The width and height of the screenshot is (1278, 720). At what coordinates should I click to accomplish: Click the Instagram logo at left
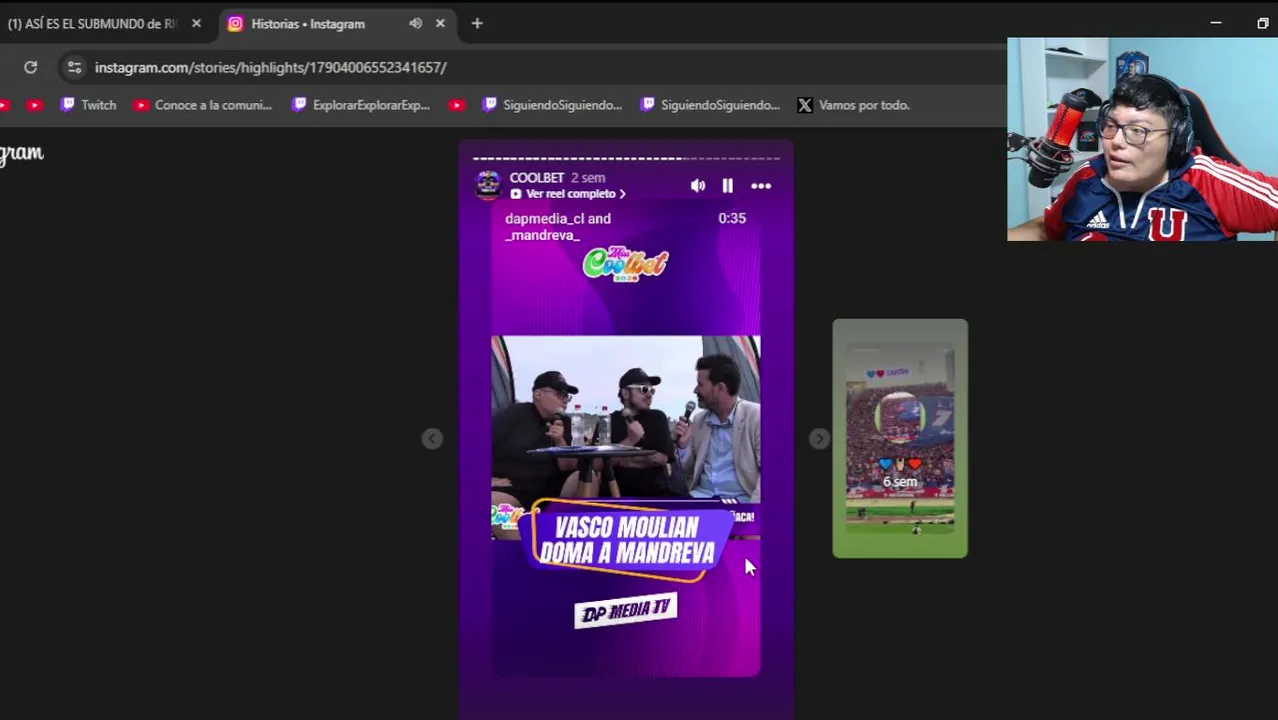point(22,153)
